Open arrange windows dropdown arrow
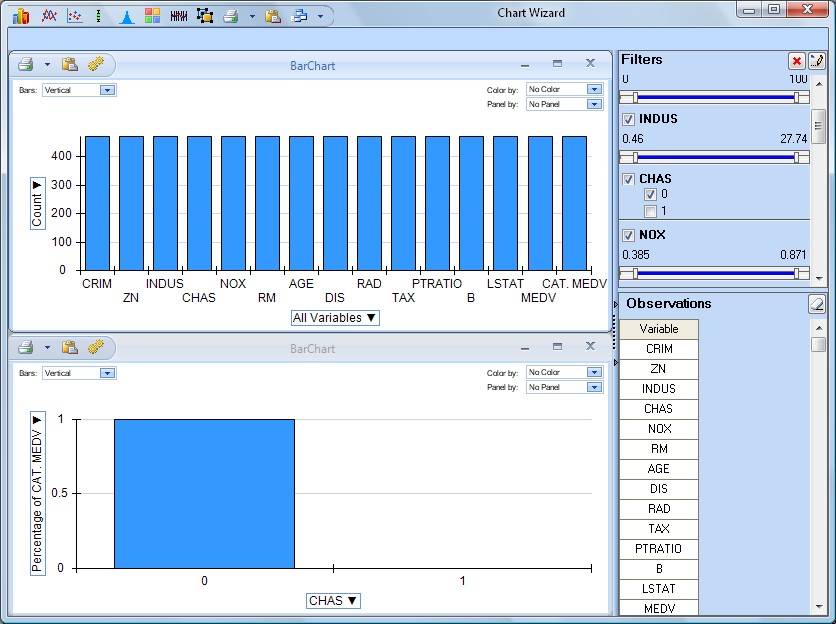 point(320,17)
